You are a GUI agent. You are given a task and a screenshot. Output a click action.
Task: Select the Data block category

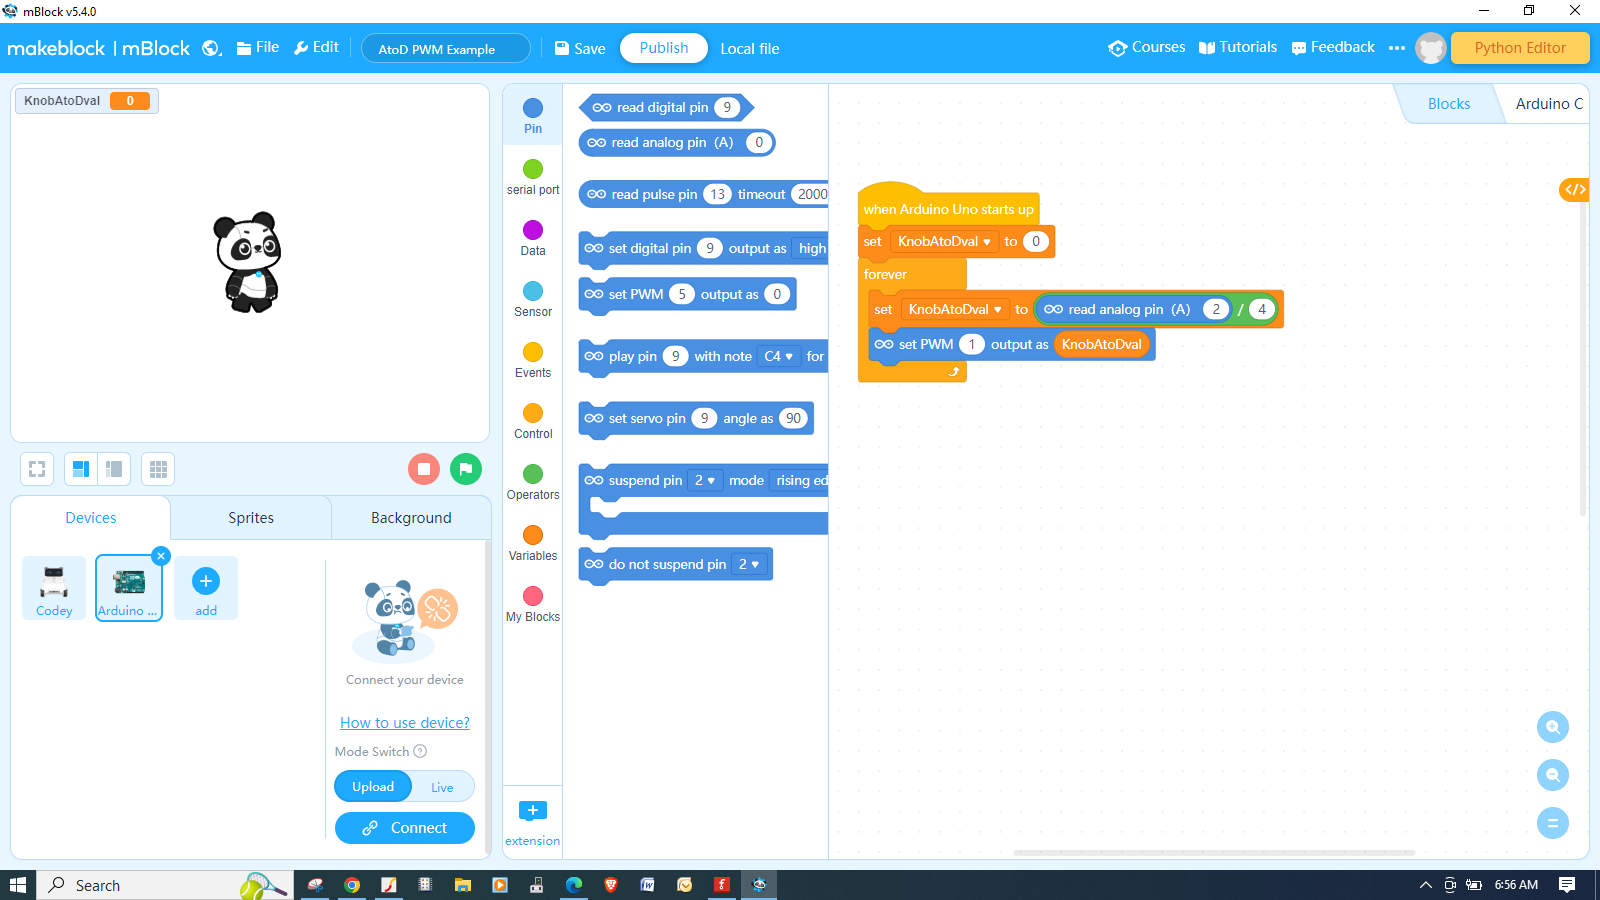533,238
